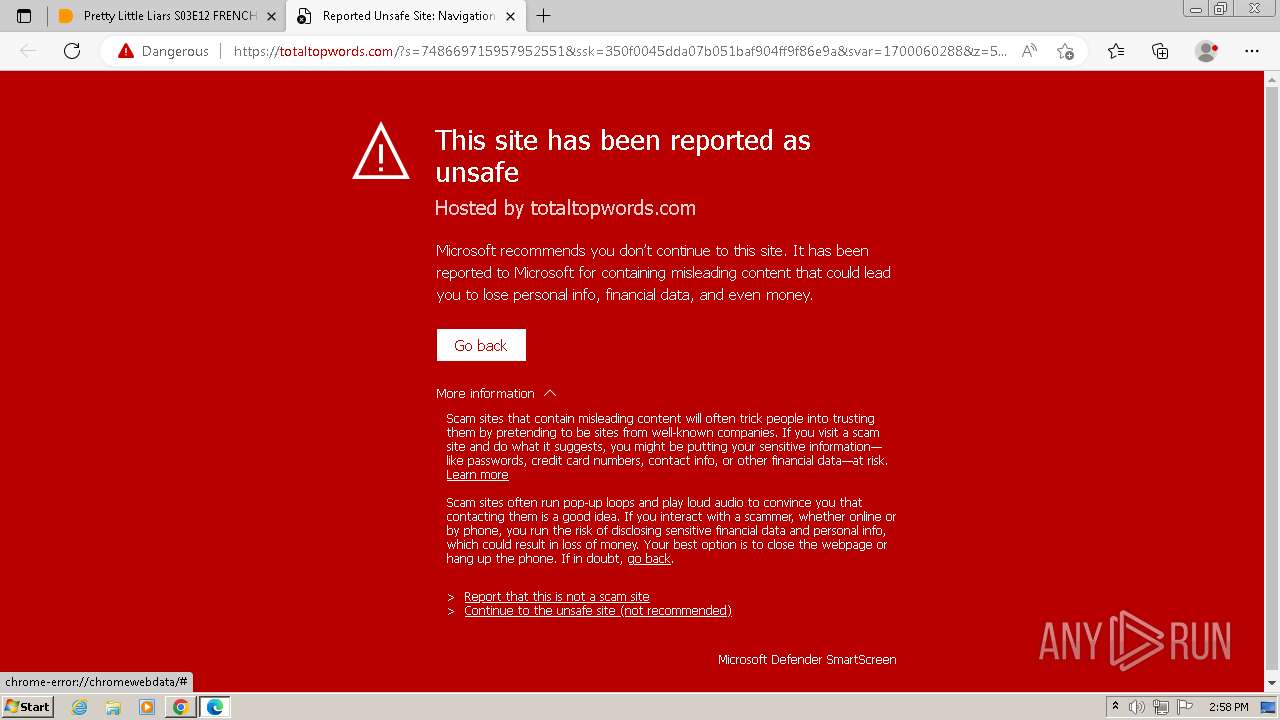Click the address bar URL field
Image resolution: width=1280 pixels, height=720 pixels.
point(620,51)
